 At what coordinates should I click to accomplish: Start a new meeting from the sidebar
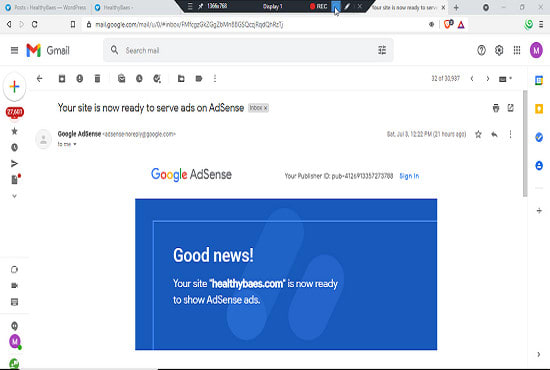[x=14, y=285]
